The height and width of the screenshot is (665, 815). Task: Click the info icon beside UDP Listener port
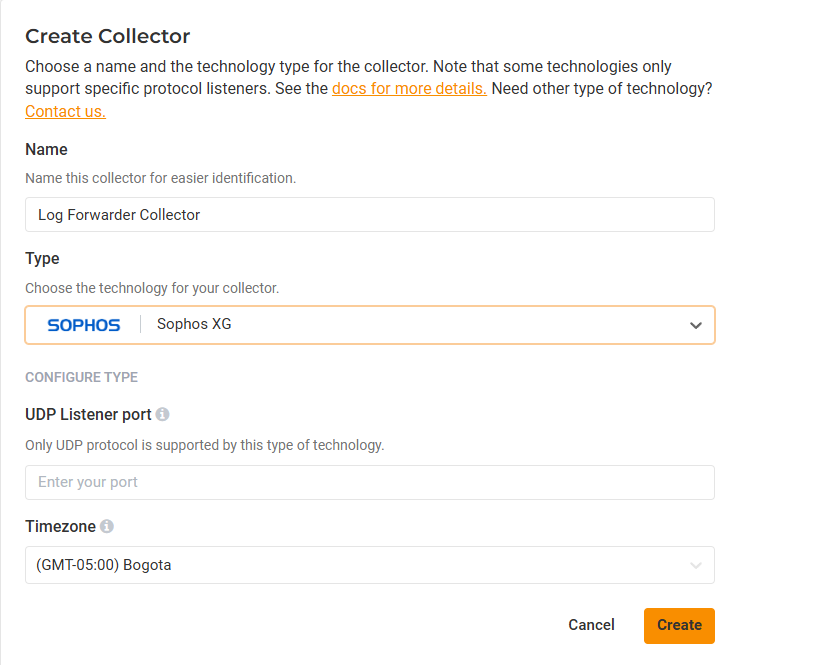(163, 414)
